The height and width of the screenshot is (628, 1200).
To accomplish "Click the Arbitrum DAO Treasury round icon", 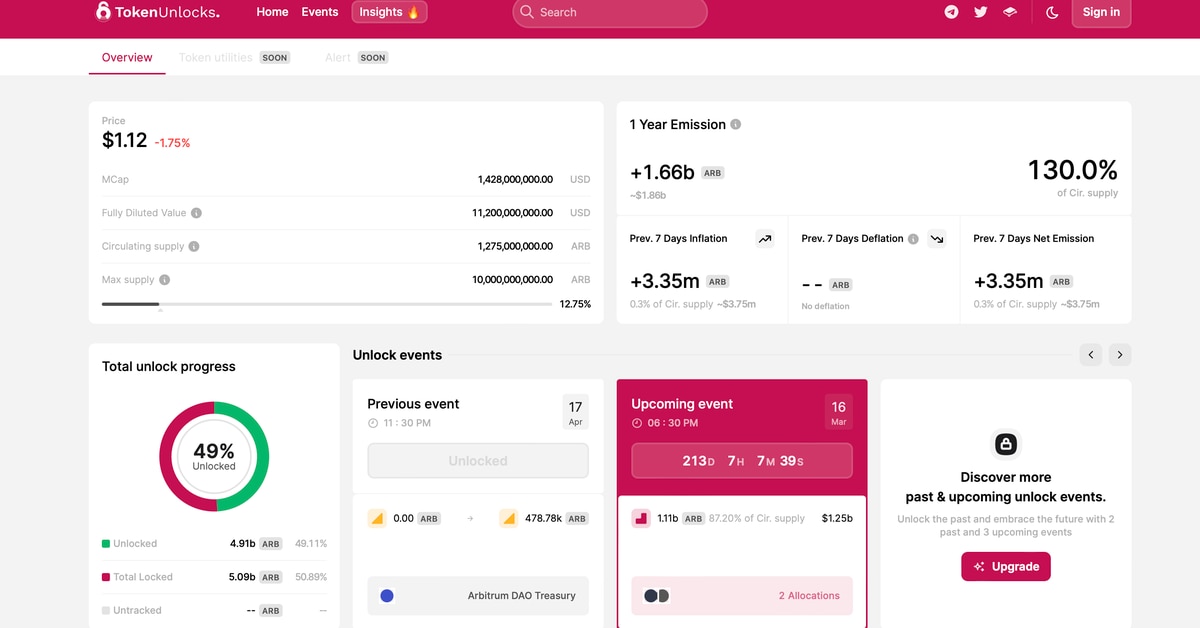I will pos(387,596).
